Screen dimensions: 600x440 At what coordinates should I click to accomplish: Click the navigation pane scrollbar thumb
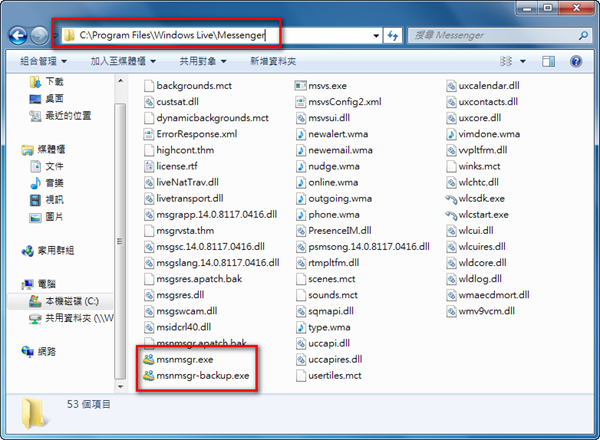120,241
